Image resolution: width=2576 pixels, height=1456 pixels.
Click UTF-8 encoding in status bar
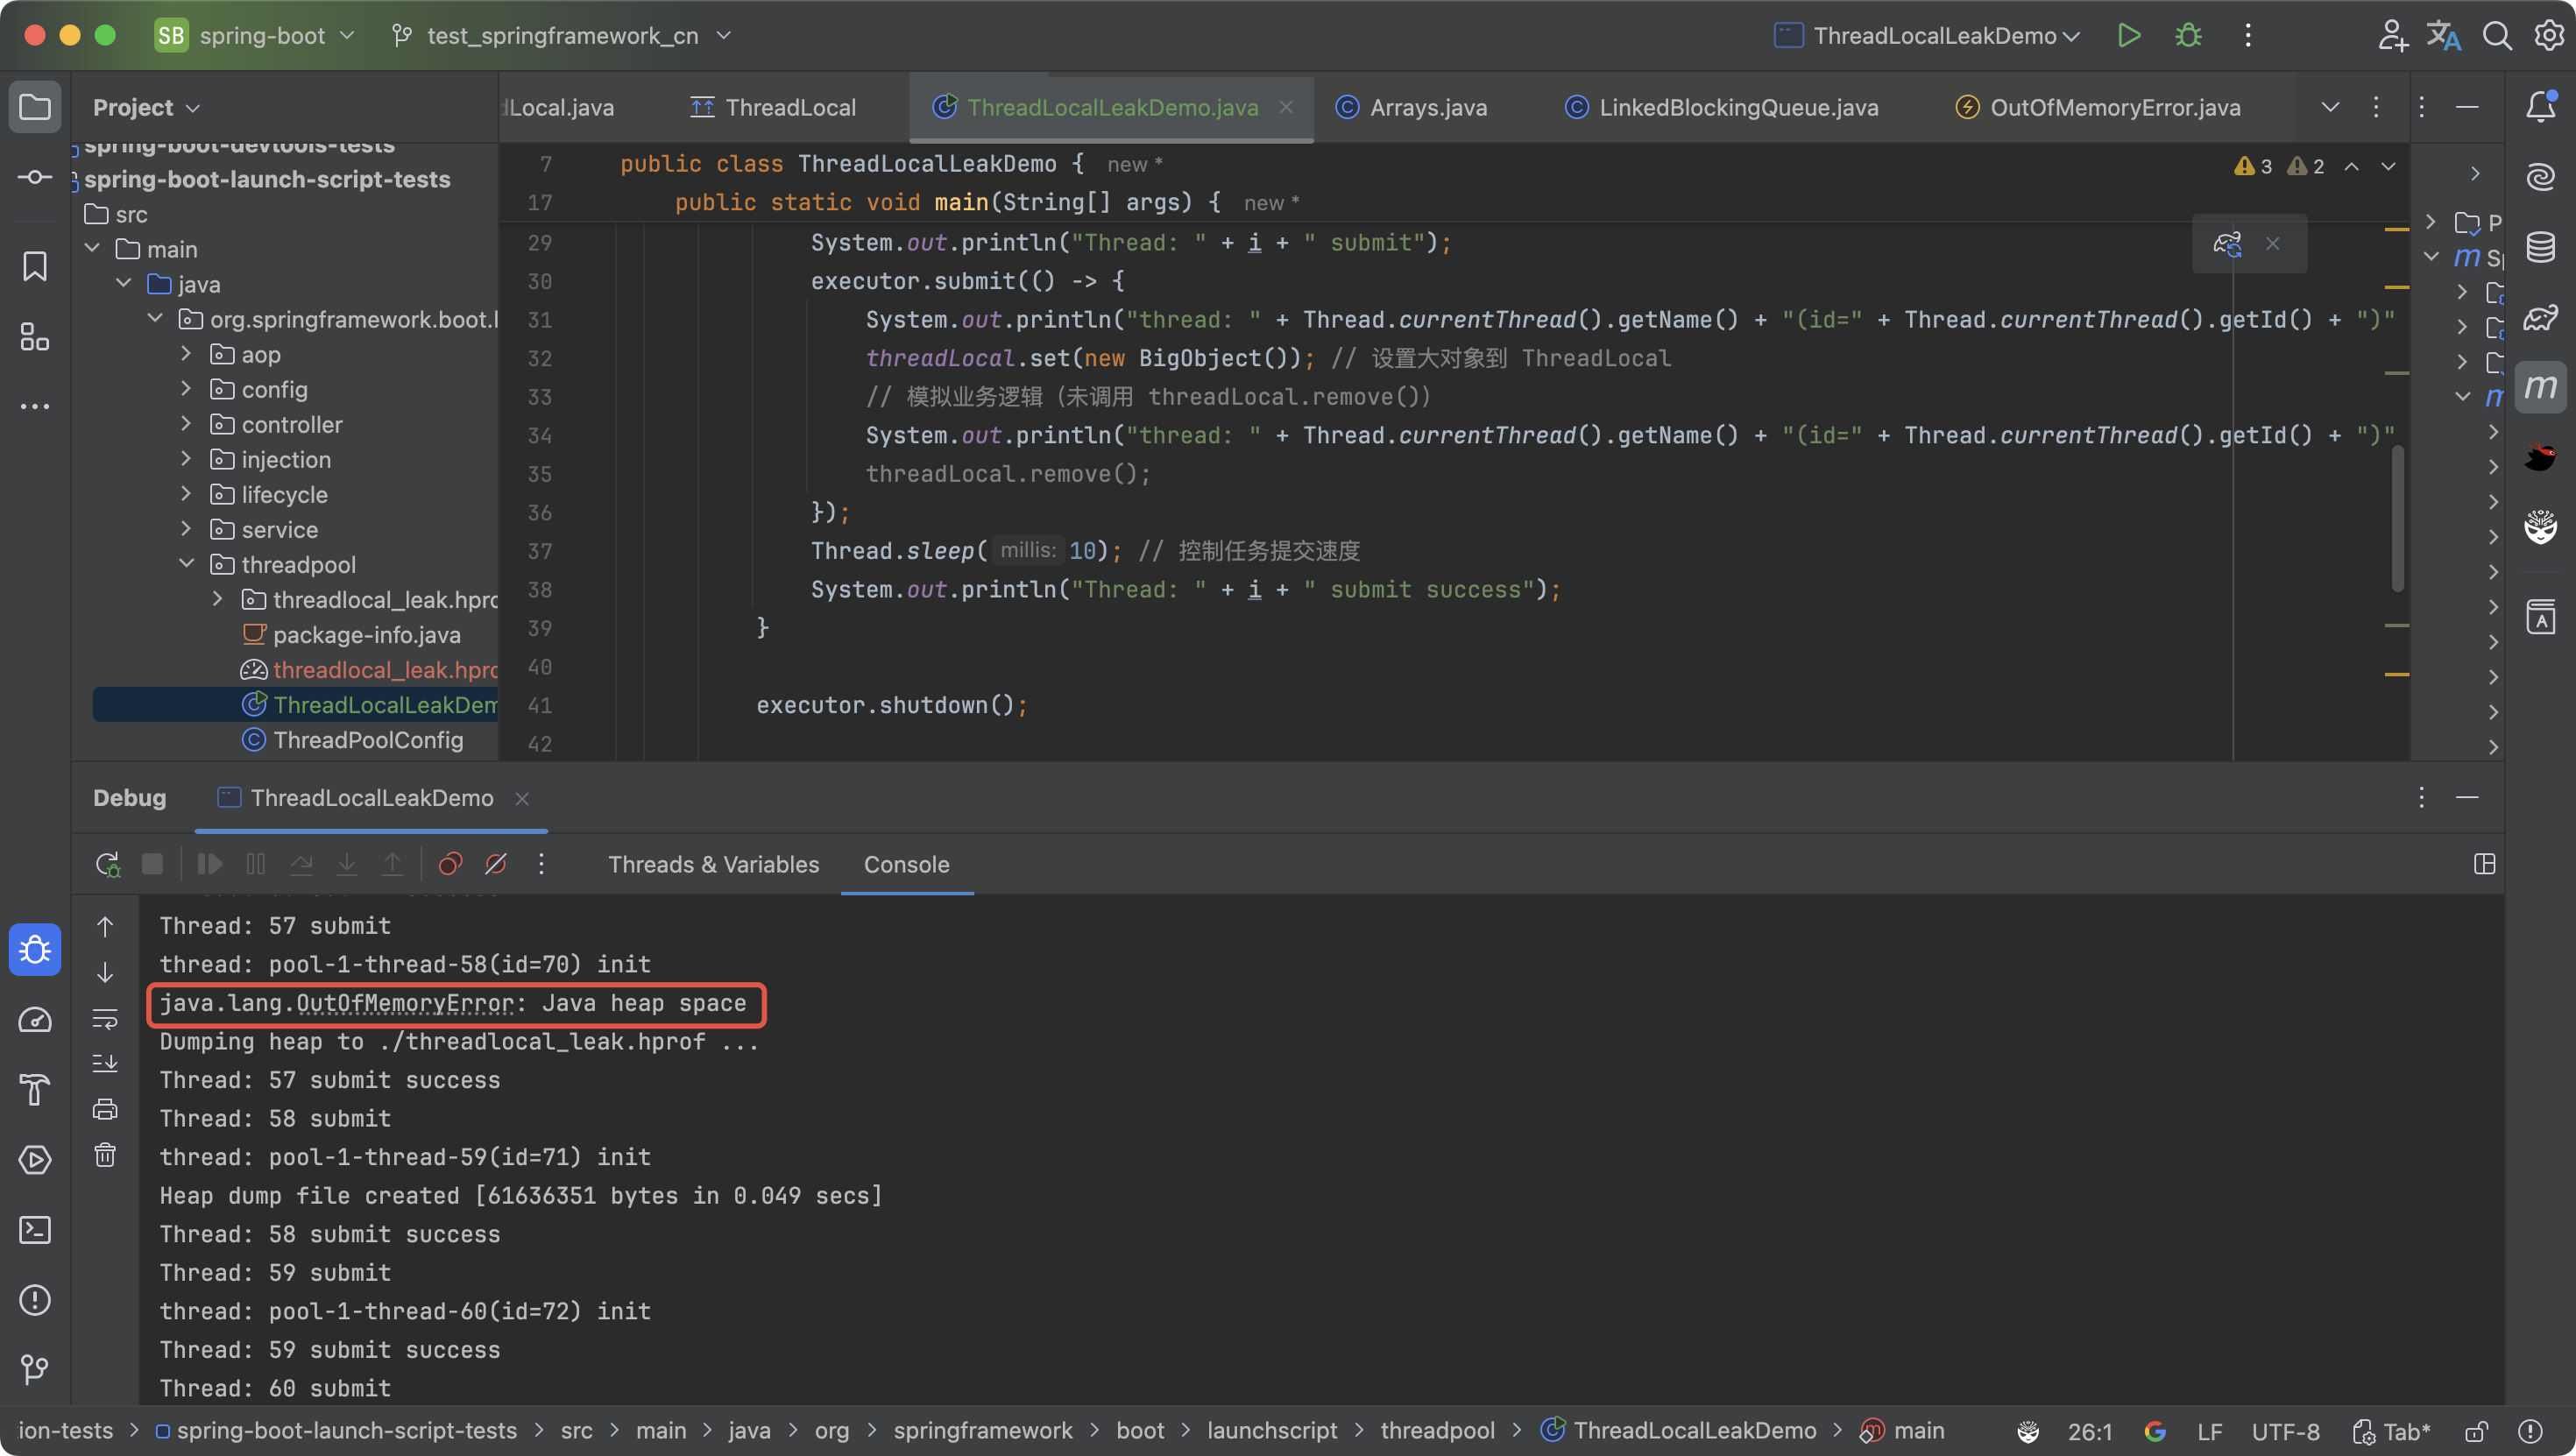click(2285, 1432)
